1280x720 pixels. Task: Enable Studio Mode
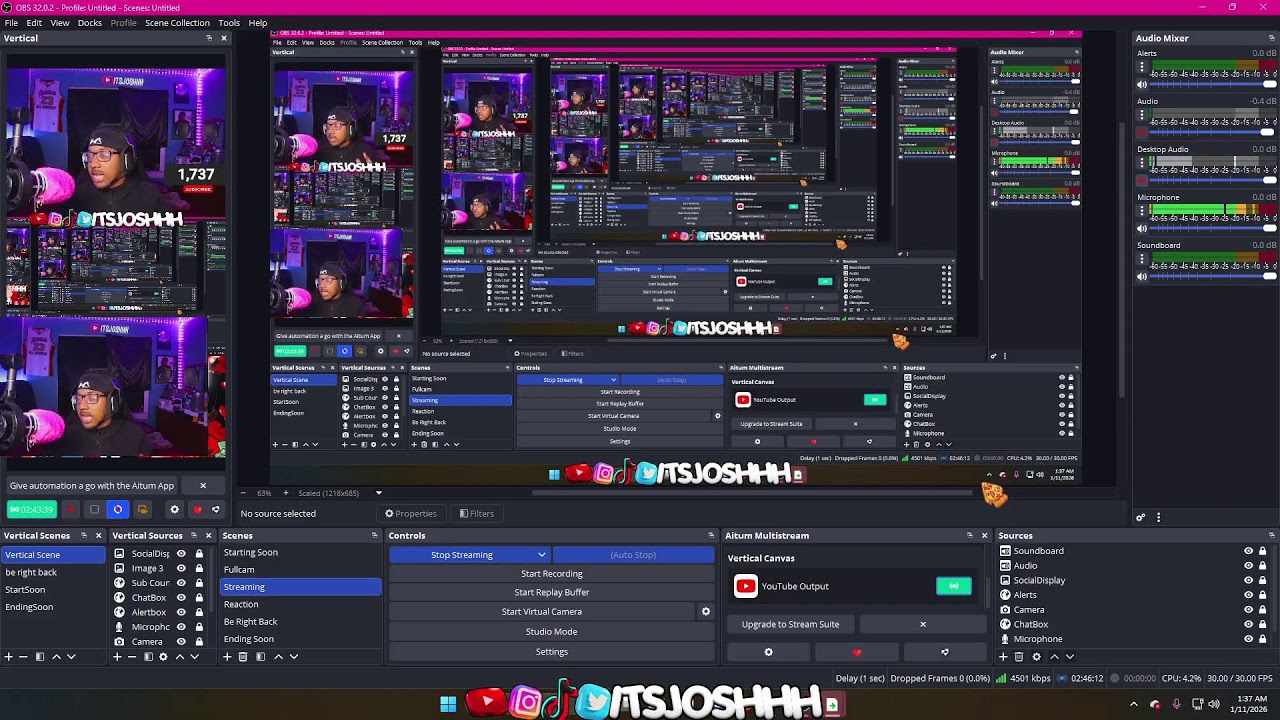click(x=552, y=631)
